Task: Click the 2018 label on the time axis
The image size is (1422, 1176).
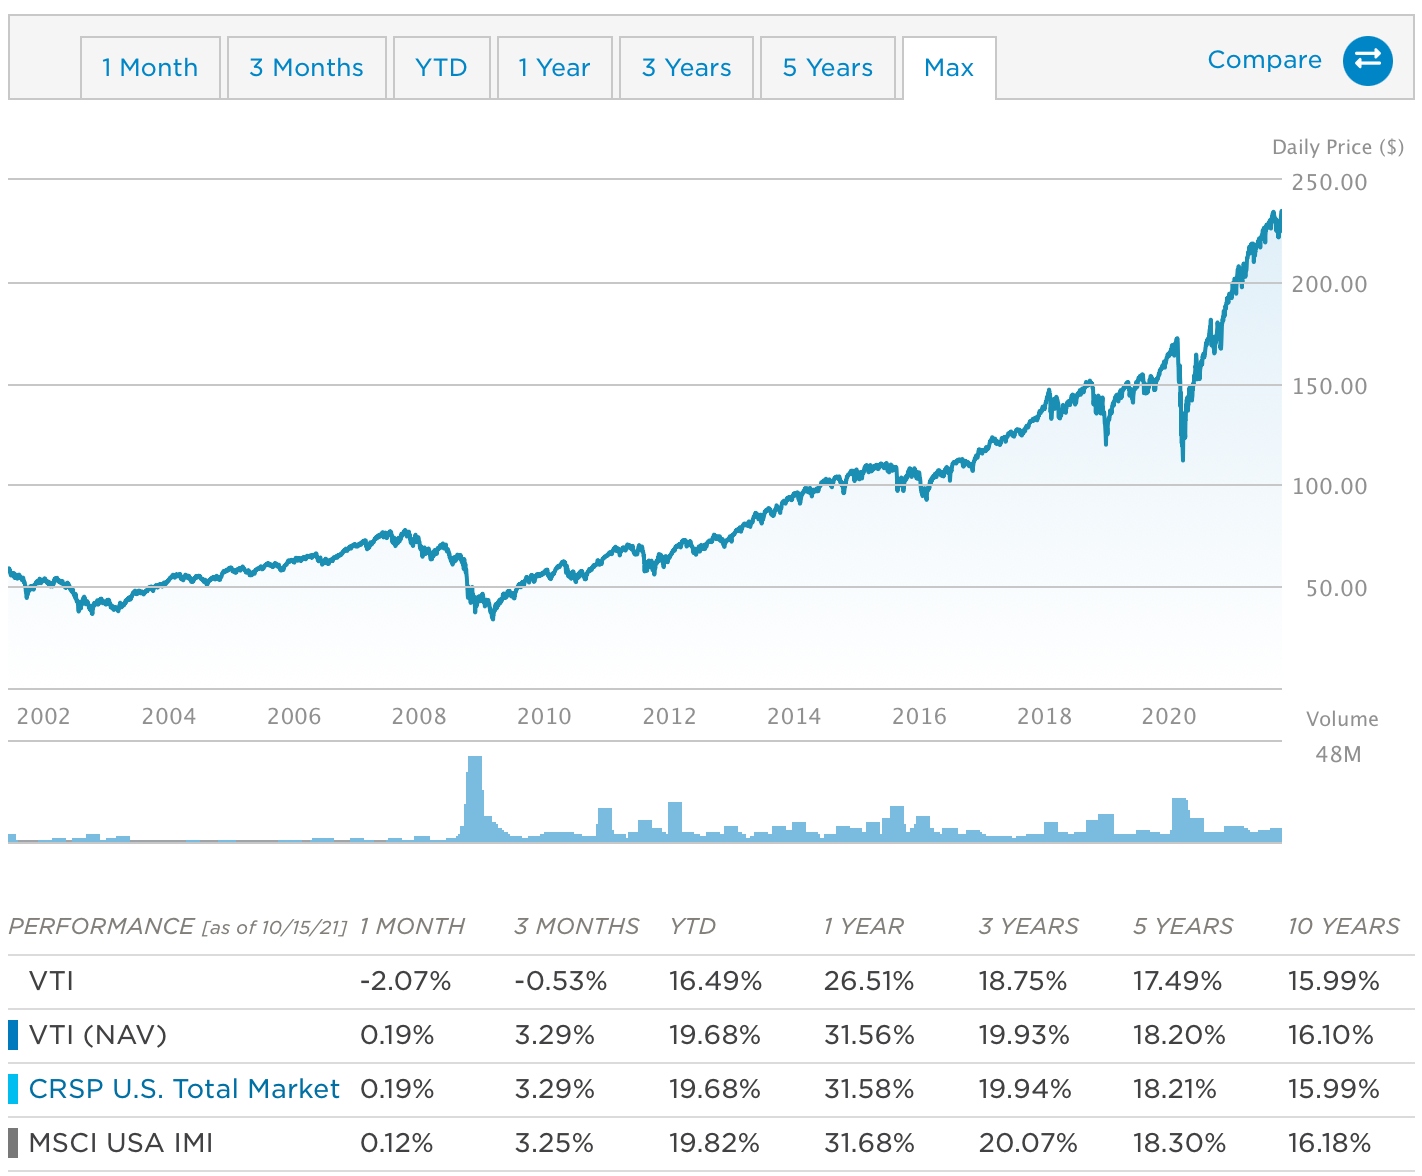Action: point(1044,716)
